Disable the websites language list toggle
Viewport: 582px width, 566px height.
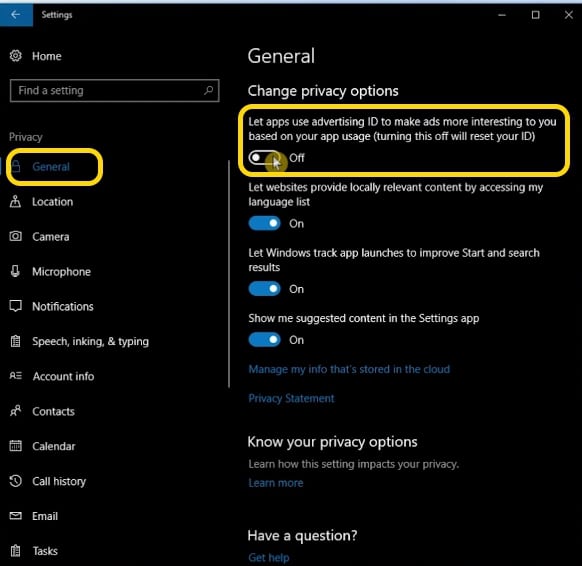coord(264,223)
